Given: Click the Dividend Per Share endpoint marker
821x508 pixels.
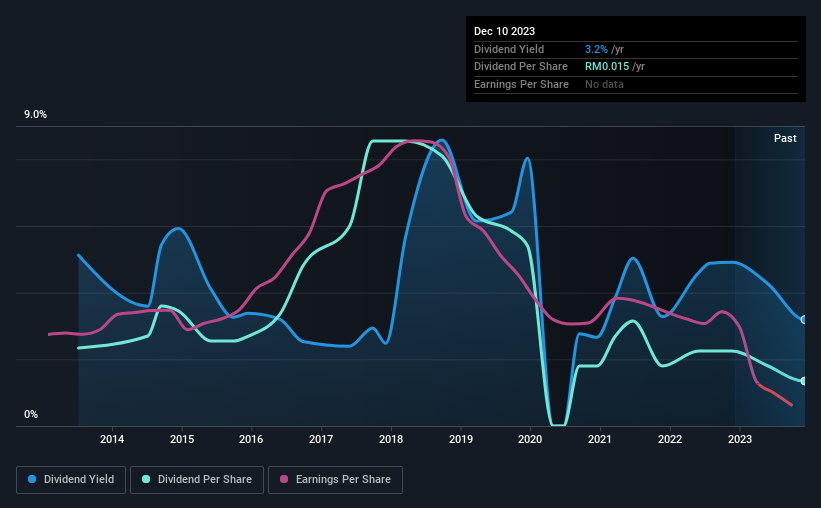Looking at the screenshot, I should click(x=803, y=381).
